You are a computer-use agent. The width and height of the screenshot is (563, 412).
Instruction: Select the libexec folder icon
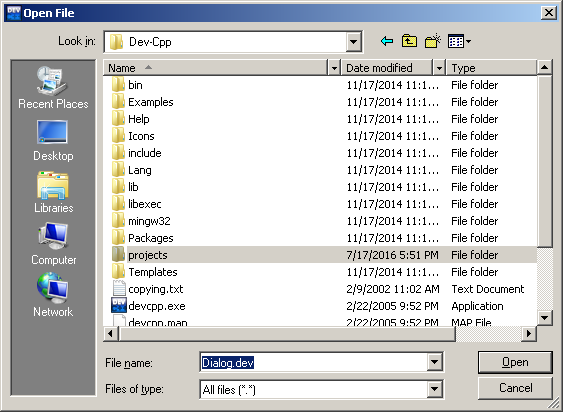click(x=118, y=204)
